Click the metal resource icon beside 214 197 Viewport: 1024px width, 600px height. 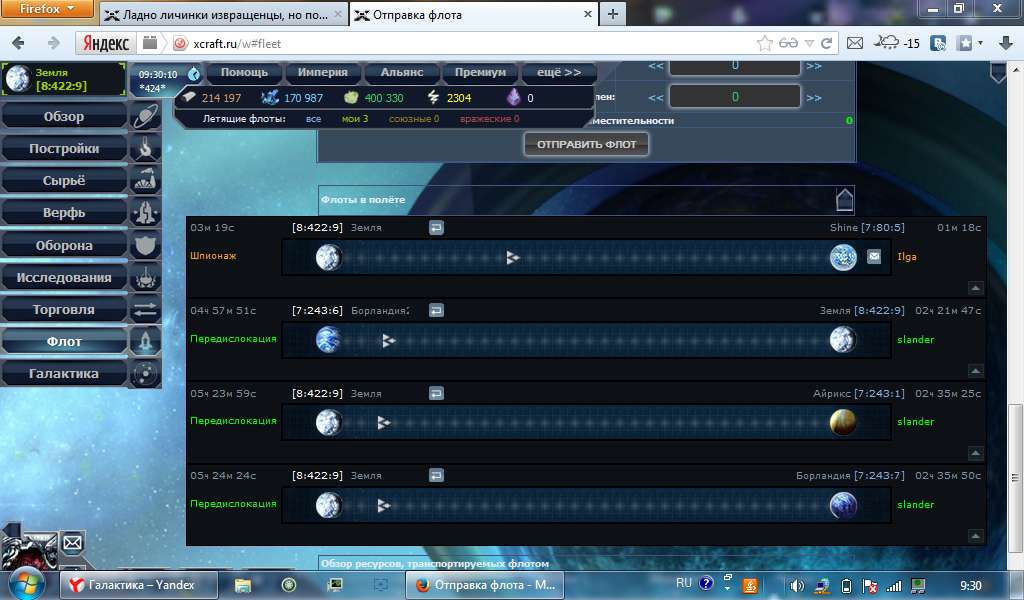pos(189,97)
